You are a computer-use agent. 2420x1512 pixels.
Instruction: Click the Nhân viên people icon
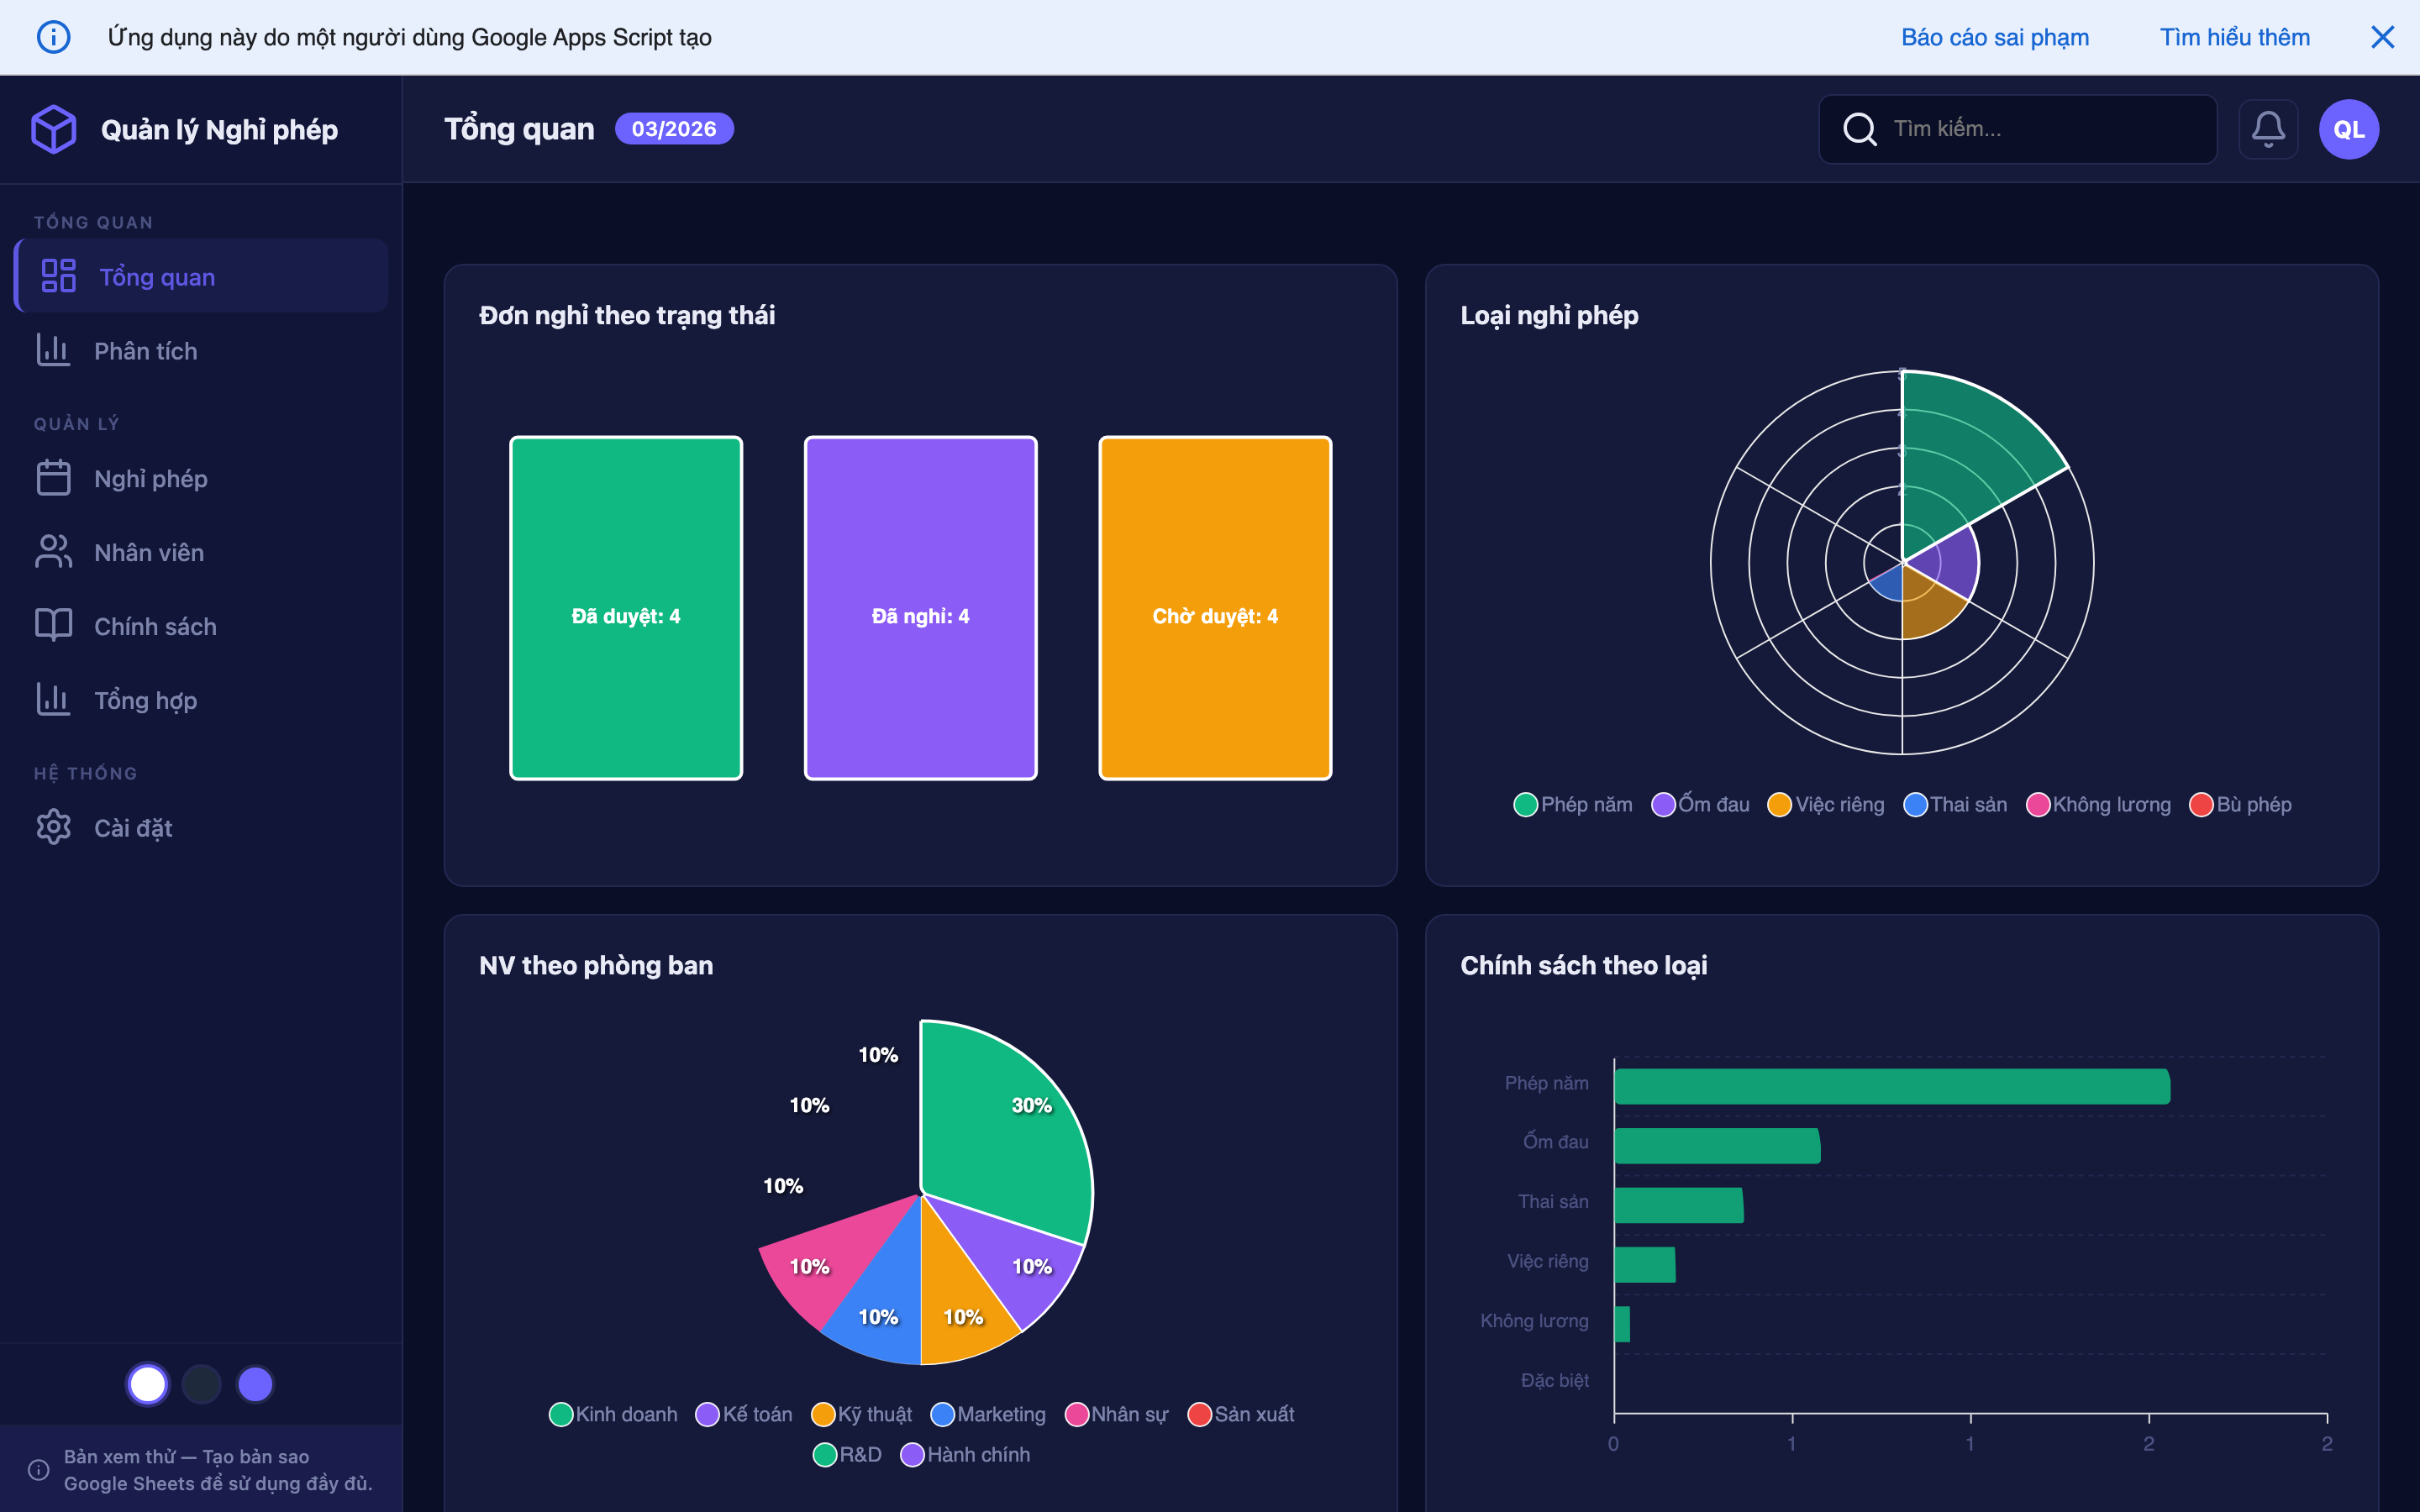pyautogui.click(x=54, y=552)
